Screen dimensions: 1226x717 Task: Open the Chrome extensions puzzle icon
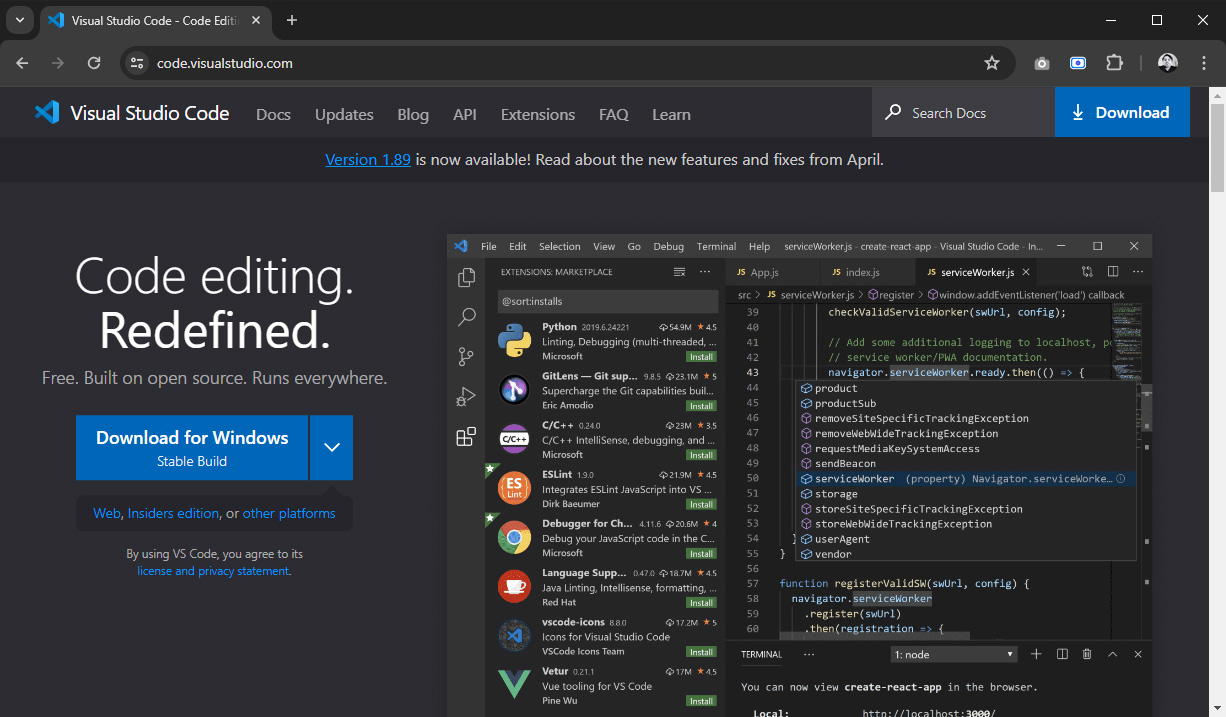point(1114,63)
